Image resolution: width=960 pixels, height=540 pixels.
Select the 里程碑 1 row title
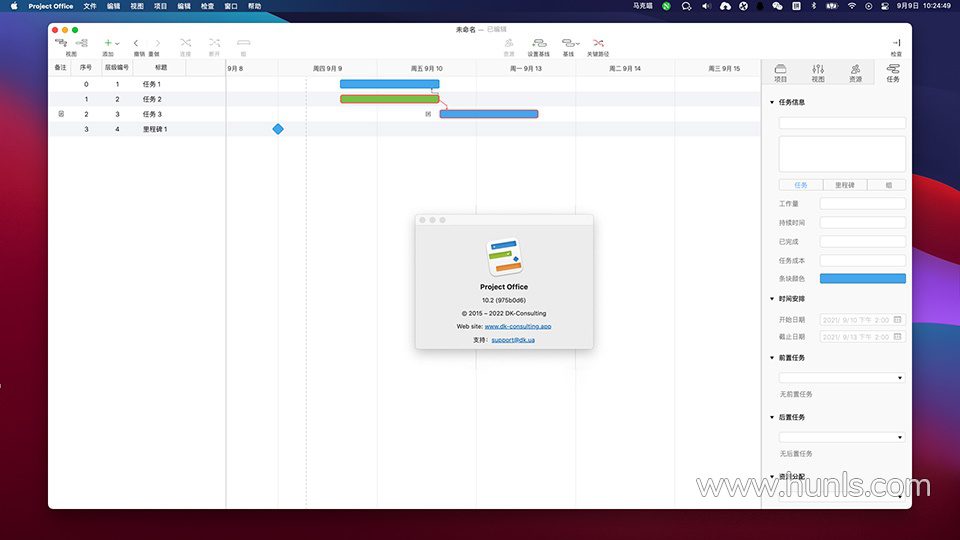point(155,129)
